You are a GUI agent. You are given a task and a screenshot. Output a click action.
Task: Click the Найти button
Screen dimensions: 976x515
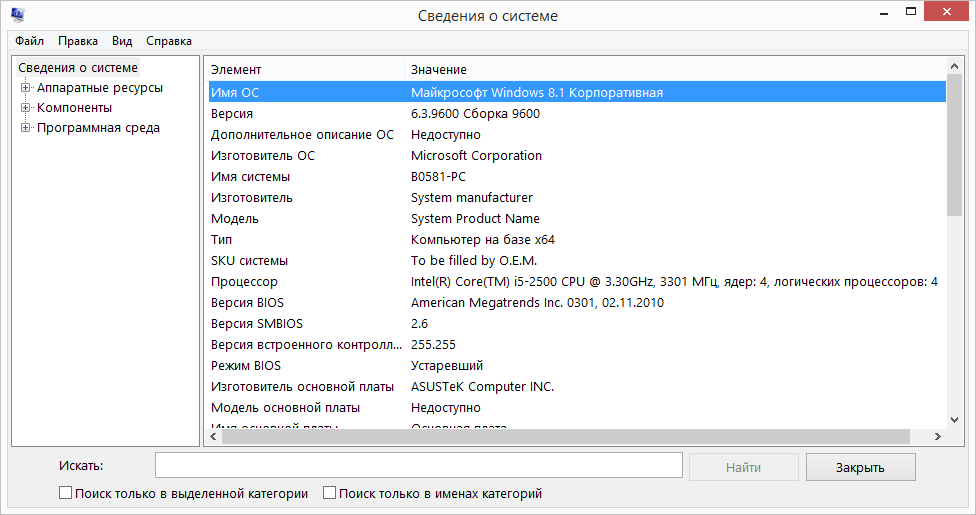tap(744, 467)
